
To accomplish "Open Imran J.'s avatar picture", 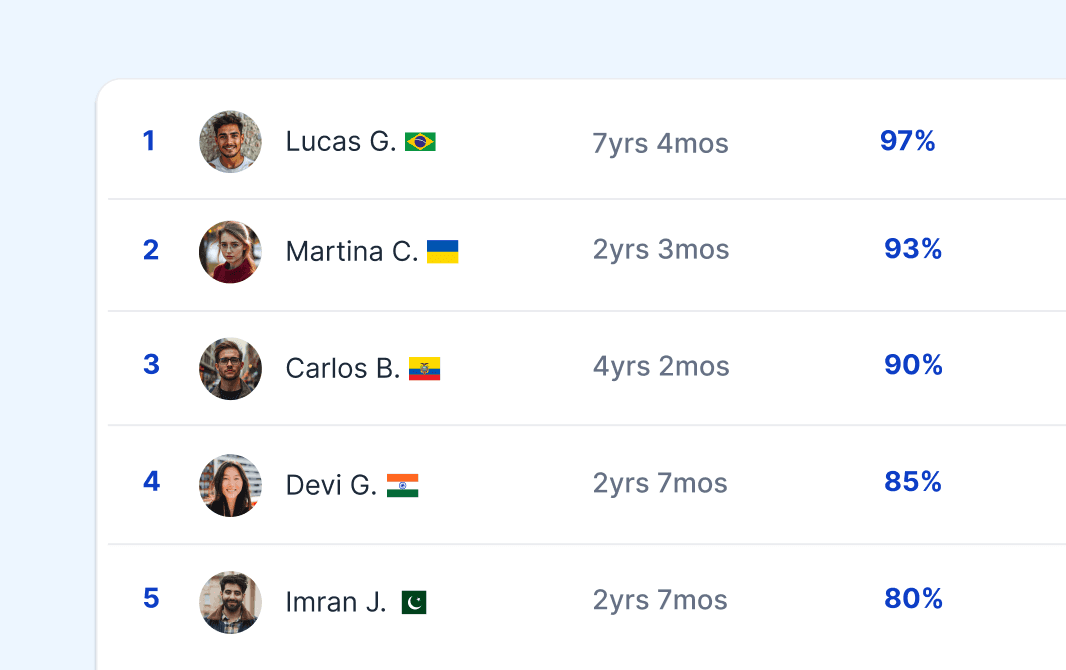I will [230, 603].
